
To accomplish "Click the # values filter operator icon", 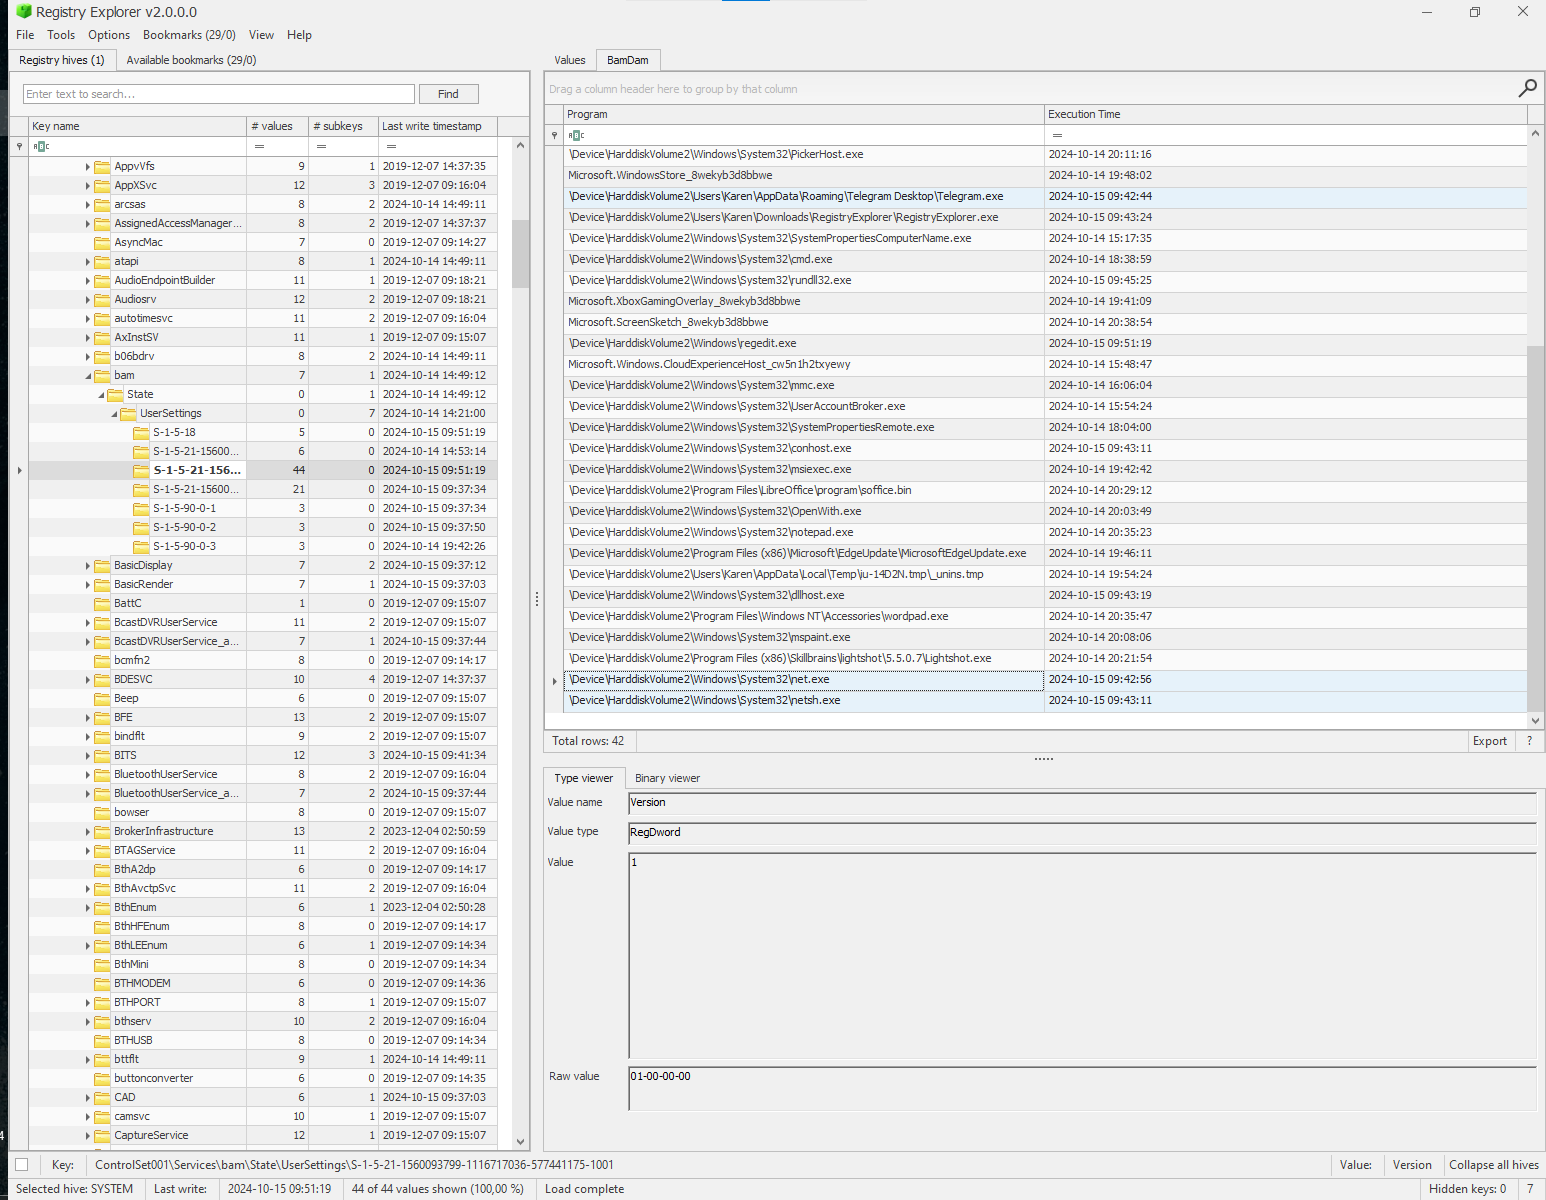I will tap(259, 146).
